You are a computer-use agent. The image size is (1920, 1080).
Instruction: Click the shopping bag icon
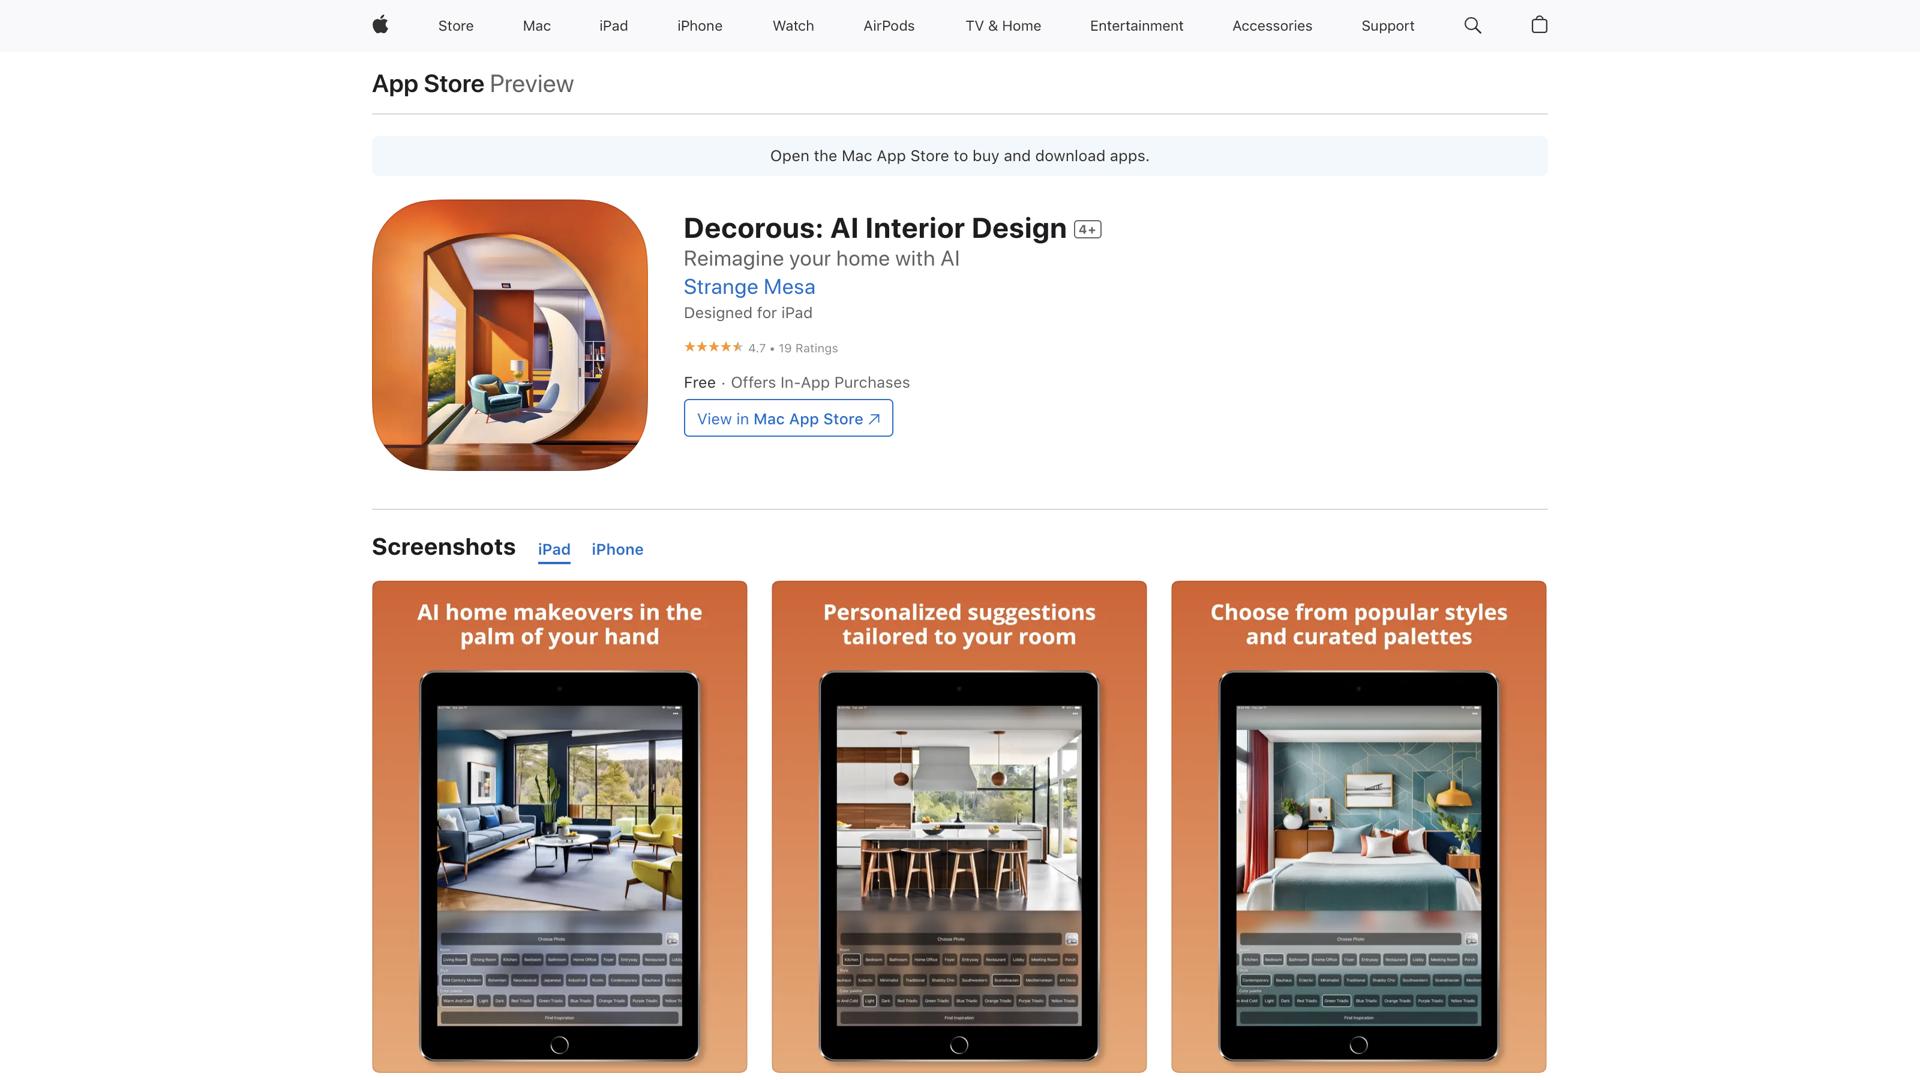click(1539, 25)
